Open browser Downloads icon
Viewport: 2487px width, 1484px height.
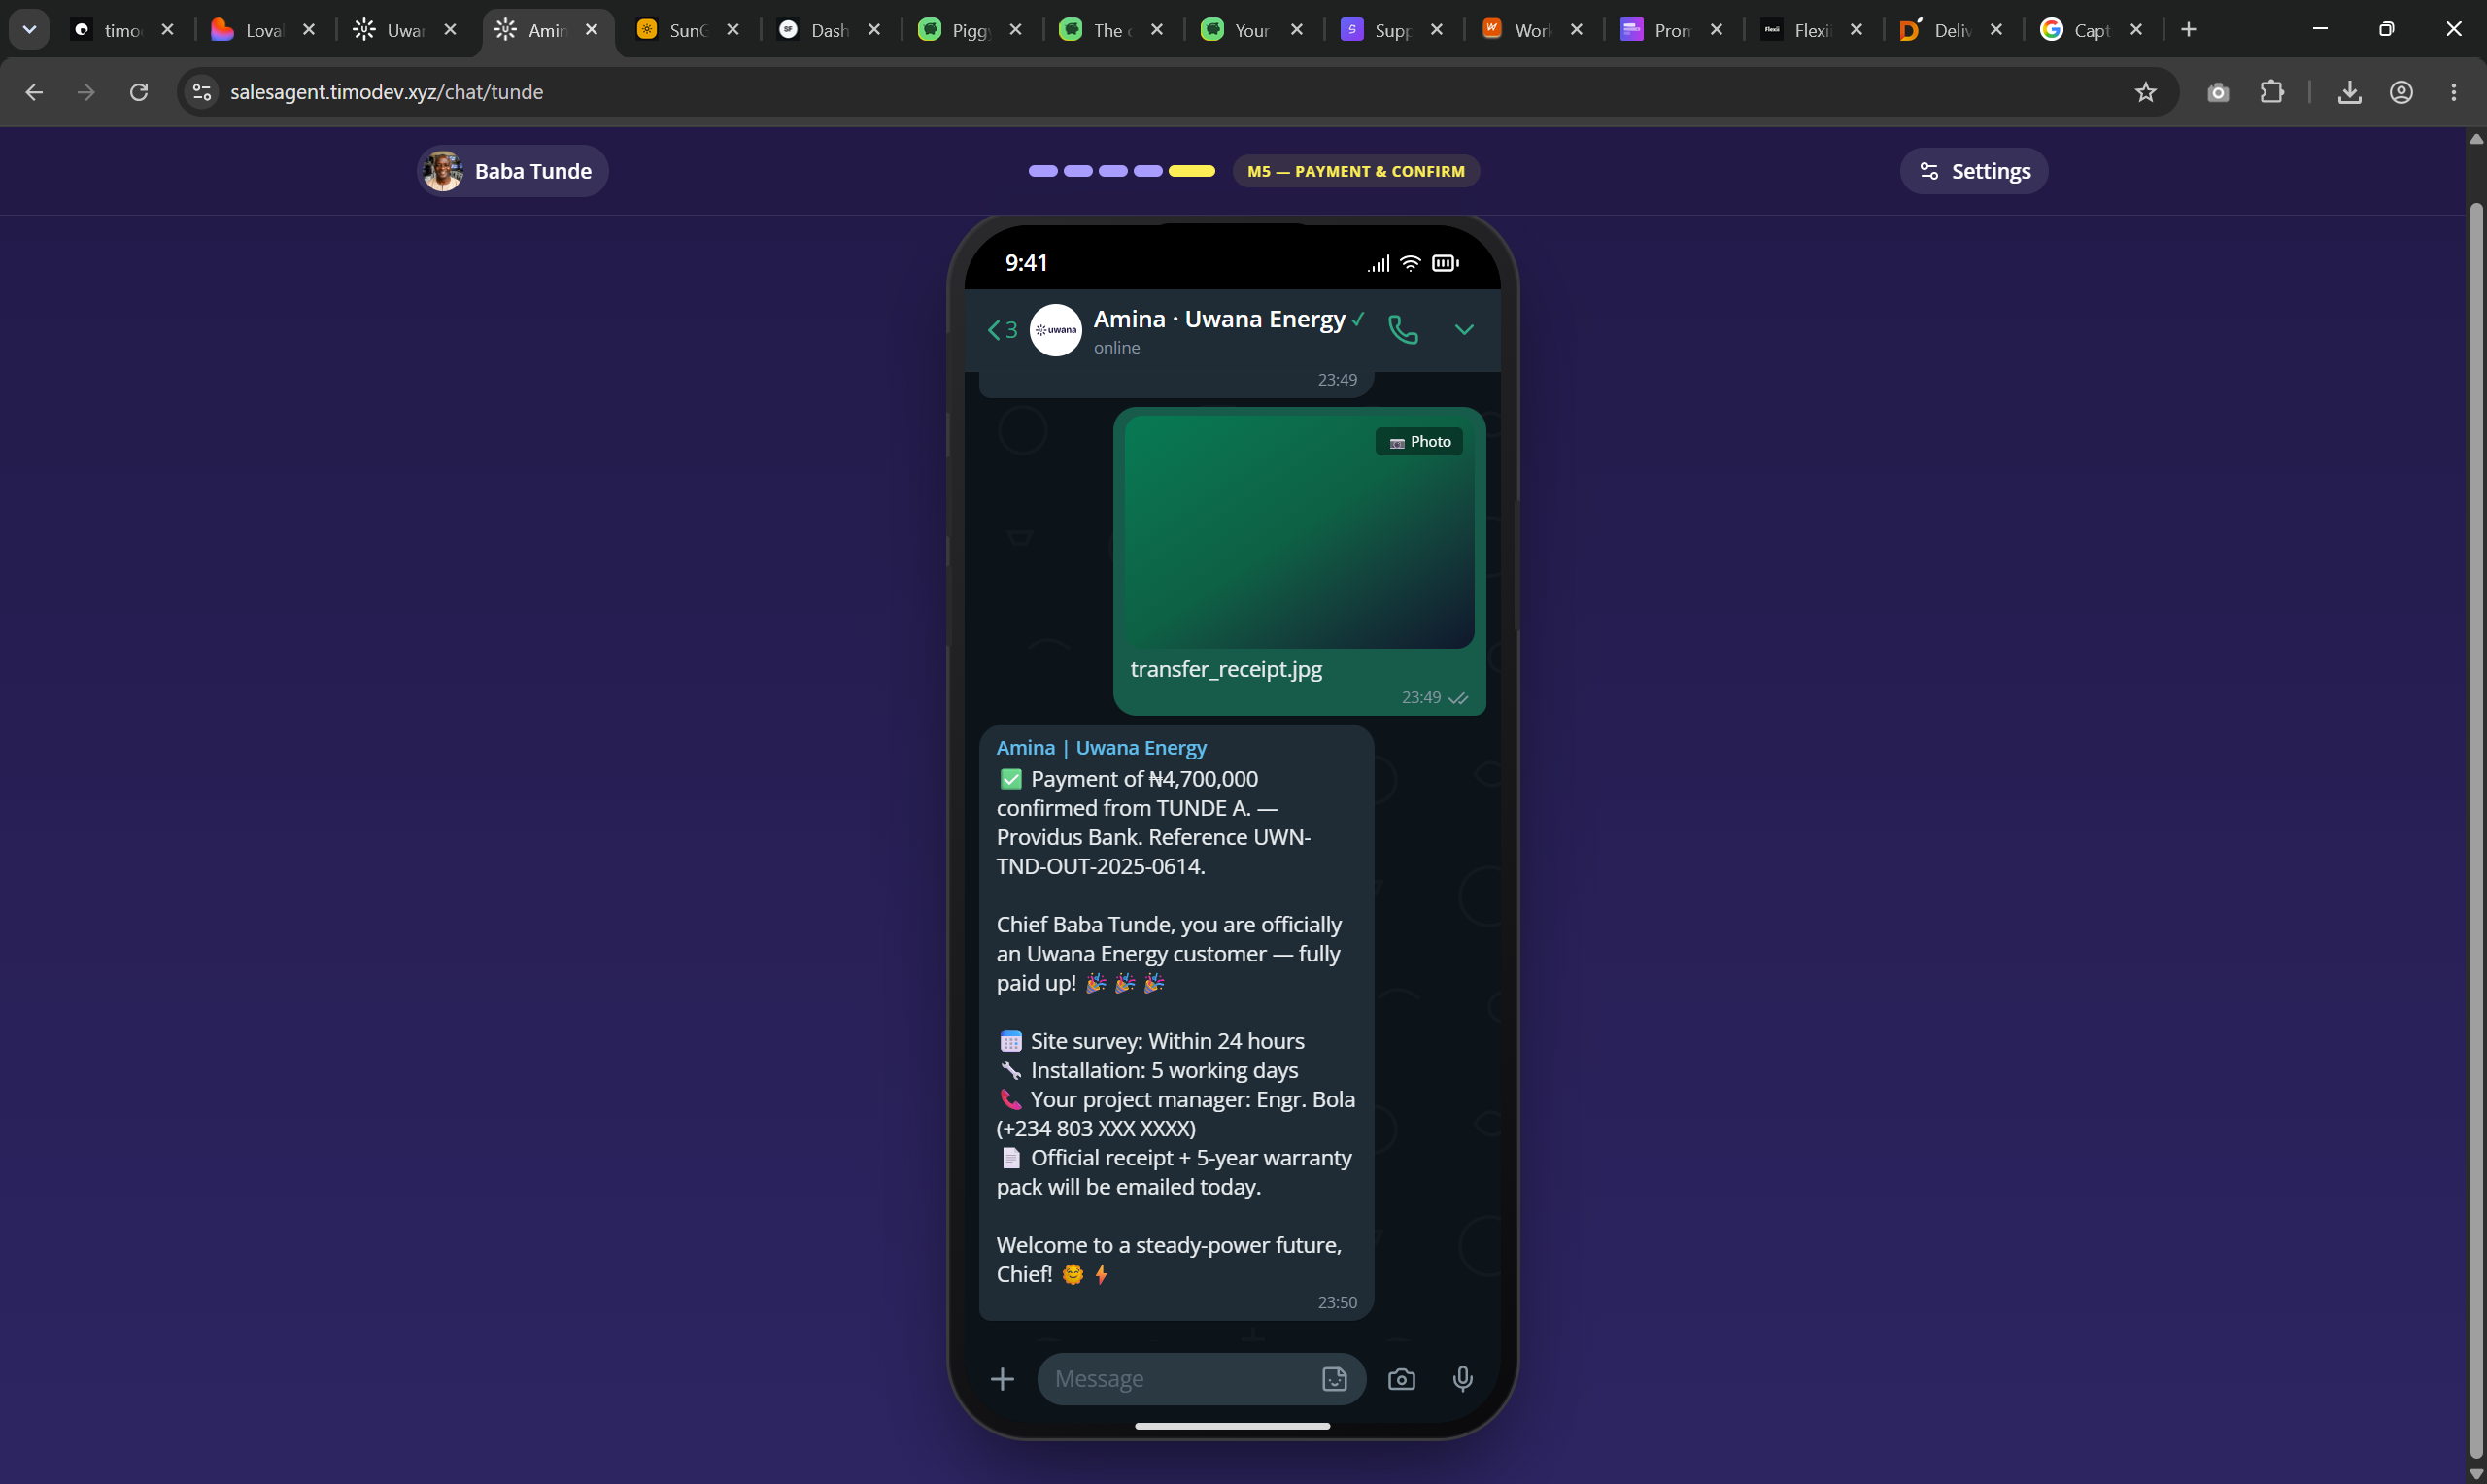(2349, 92)
